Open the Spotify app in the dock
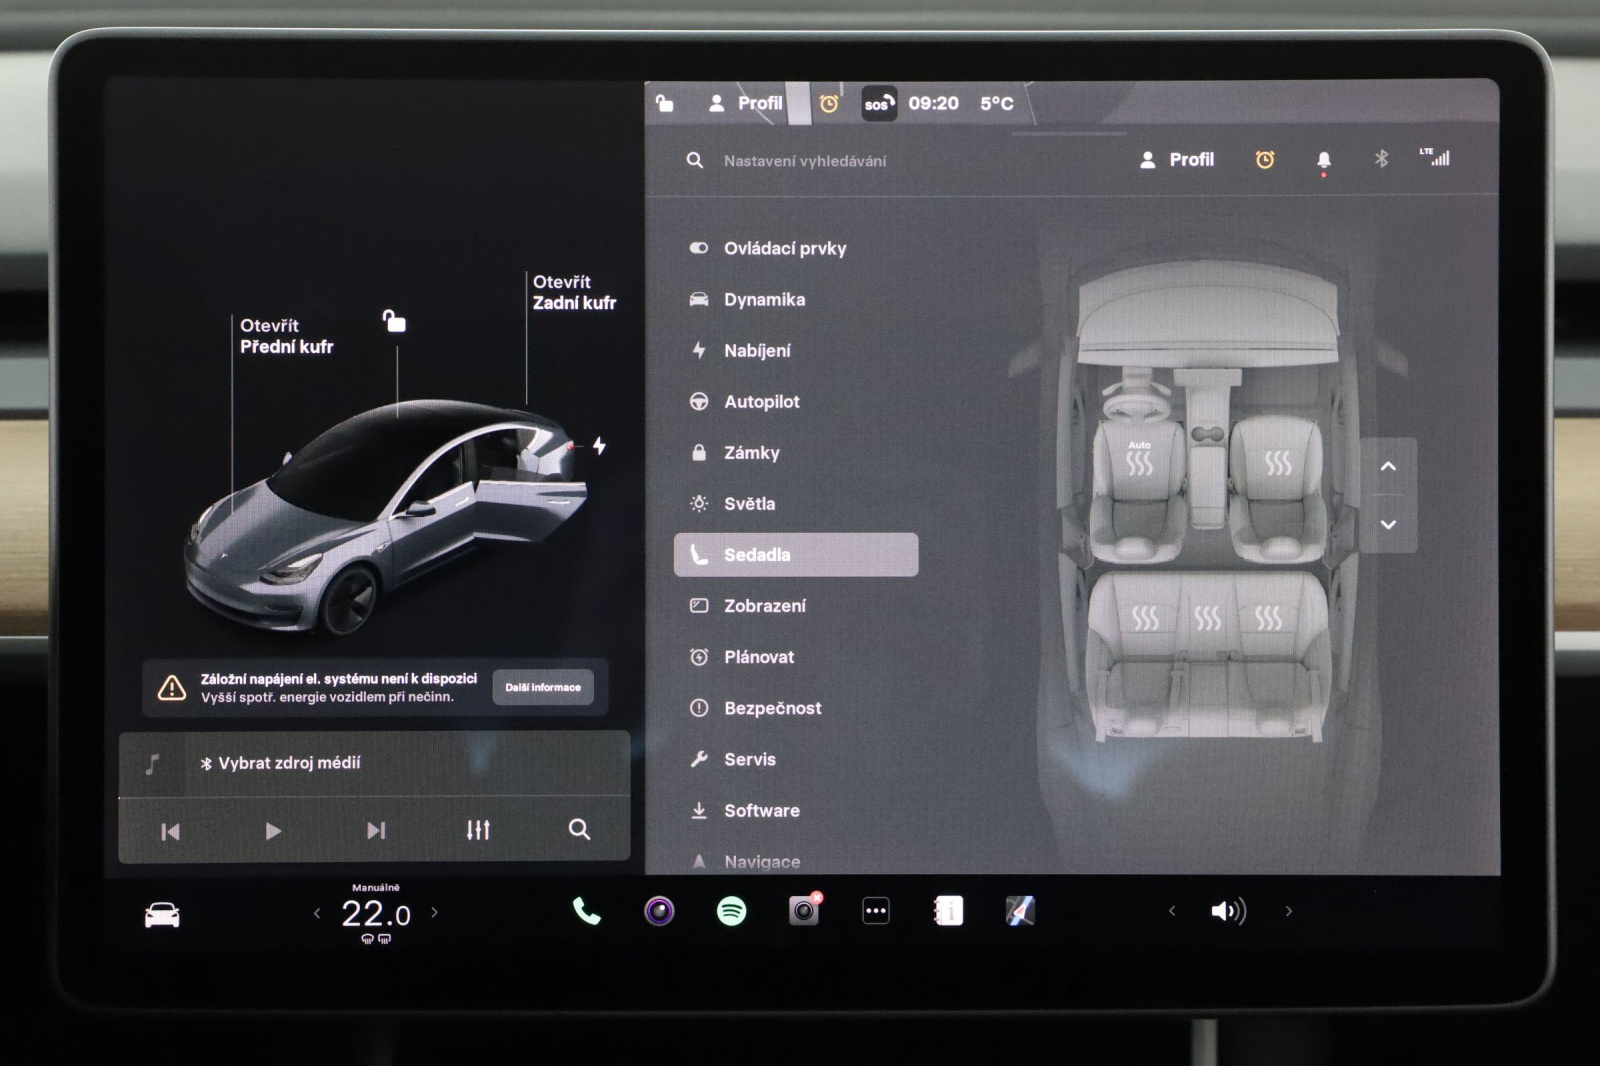The height and width of the screenshot is (1066, 1600). click(731, 911)
